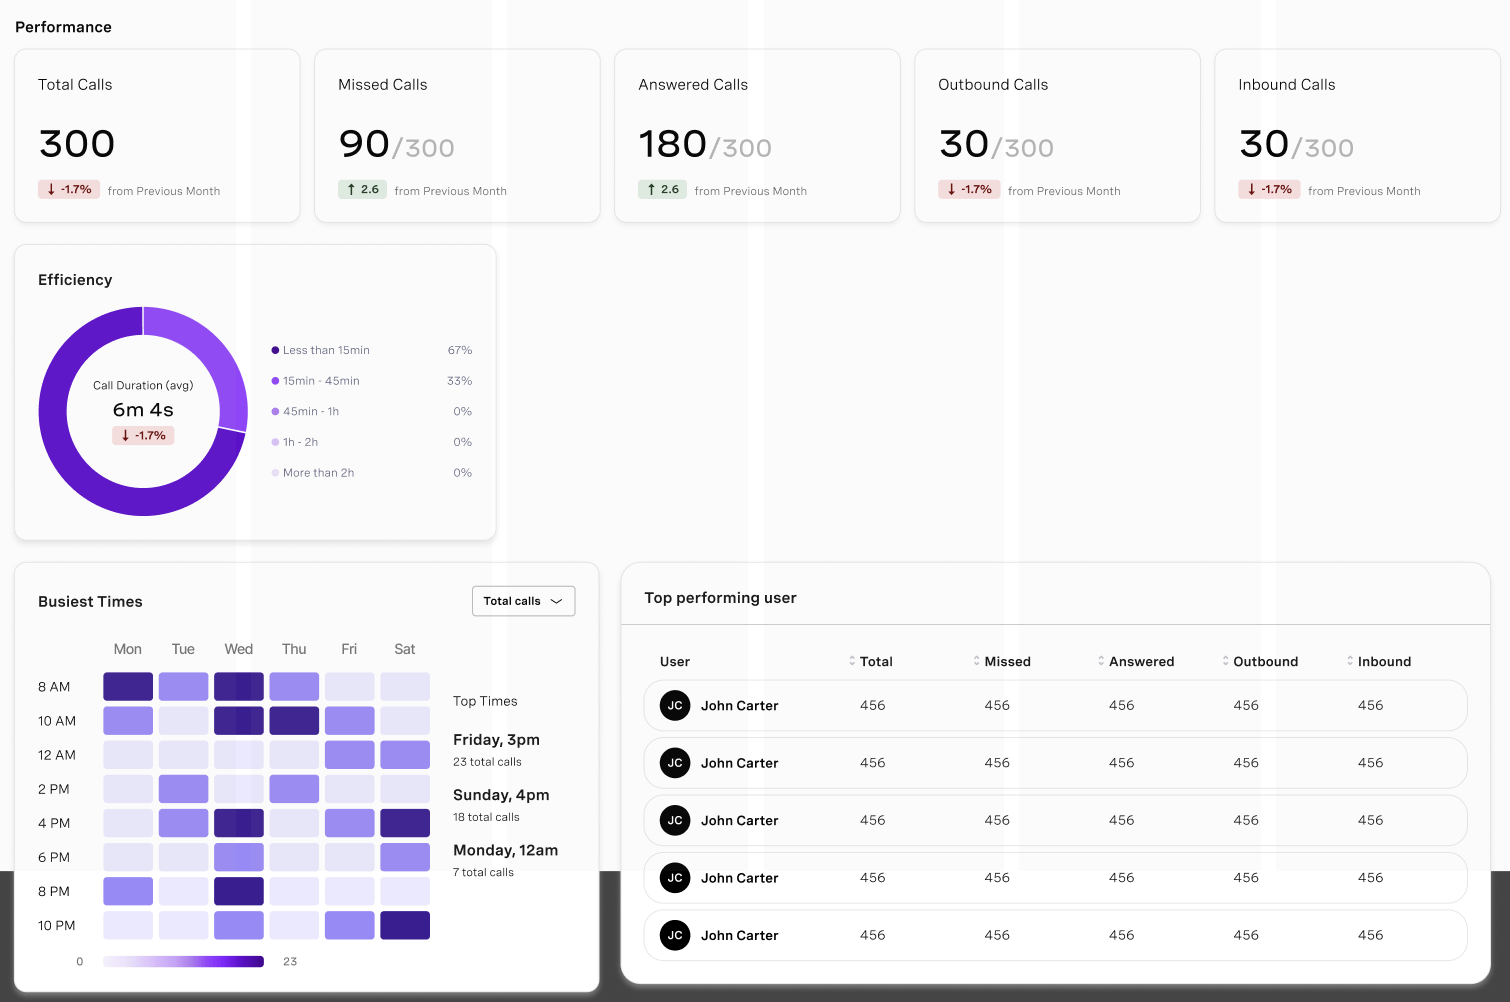This screenshot has width=1510, height=1002.
Task: Click the -1.7% trend badge in Total Calls
Action: click(x=69, y=189)
